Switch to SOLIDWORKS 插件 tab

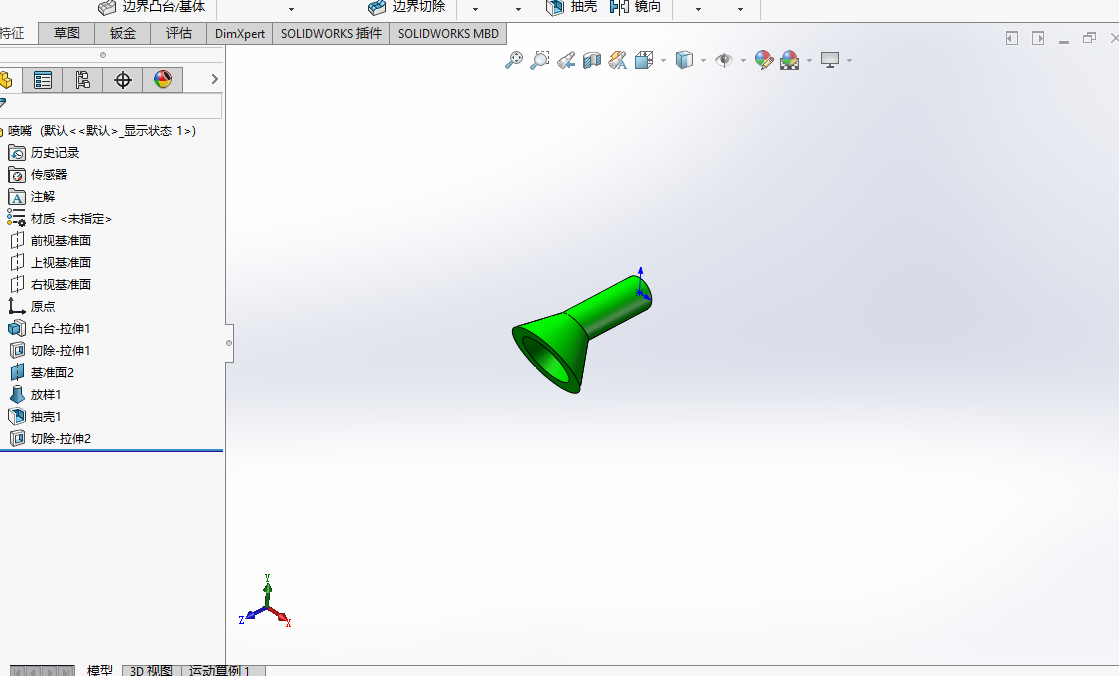[x=331, y=34]
